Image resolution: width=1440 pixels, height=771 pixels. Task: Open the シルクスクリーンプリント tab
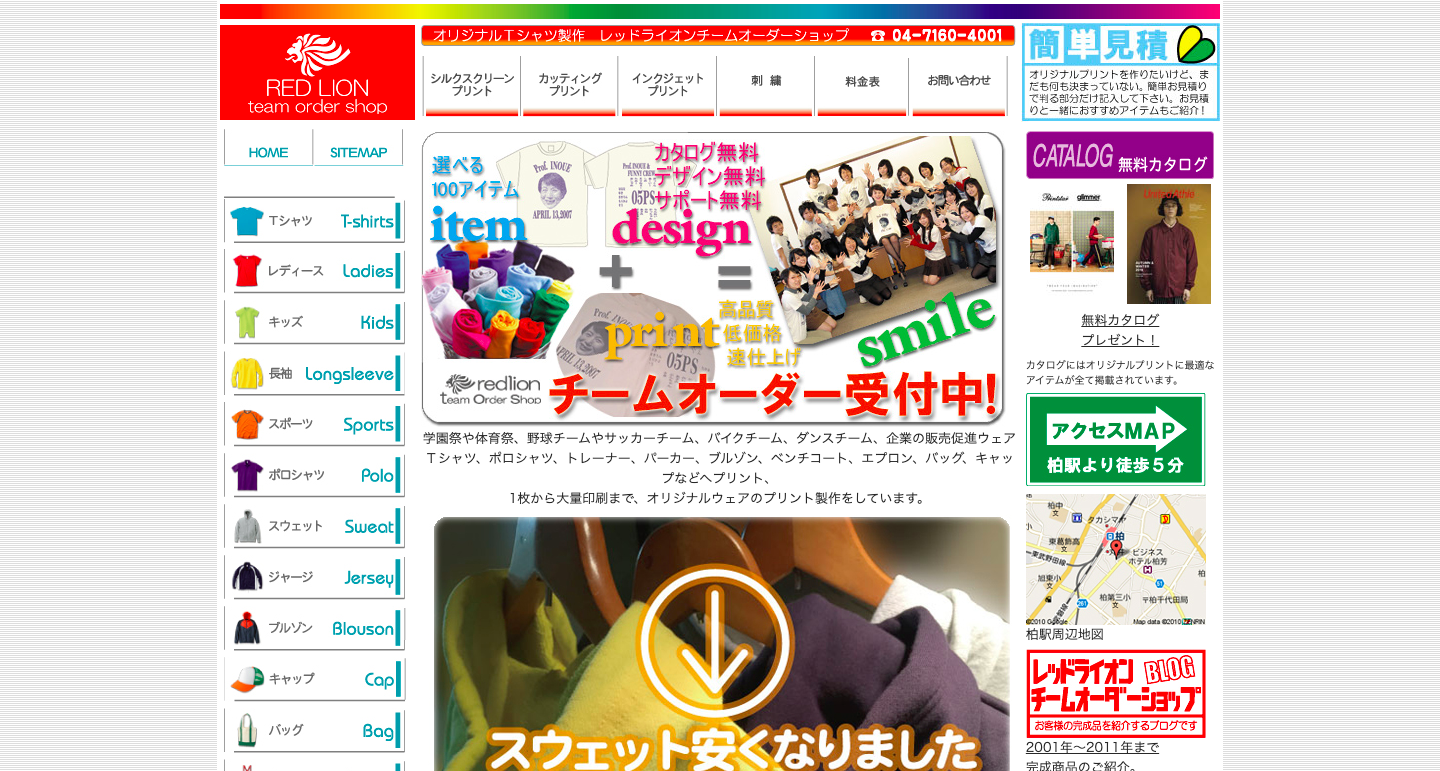click(471, 85)
